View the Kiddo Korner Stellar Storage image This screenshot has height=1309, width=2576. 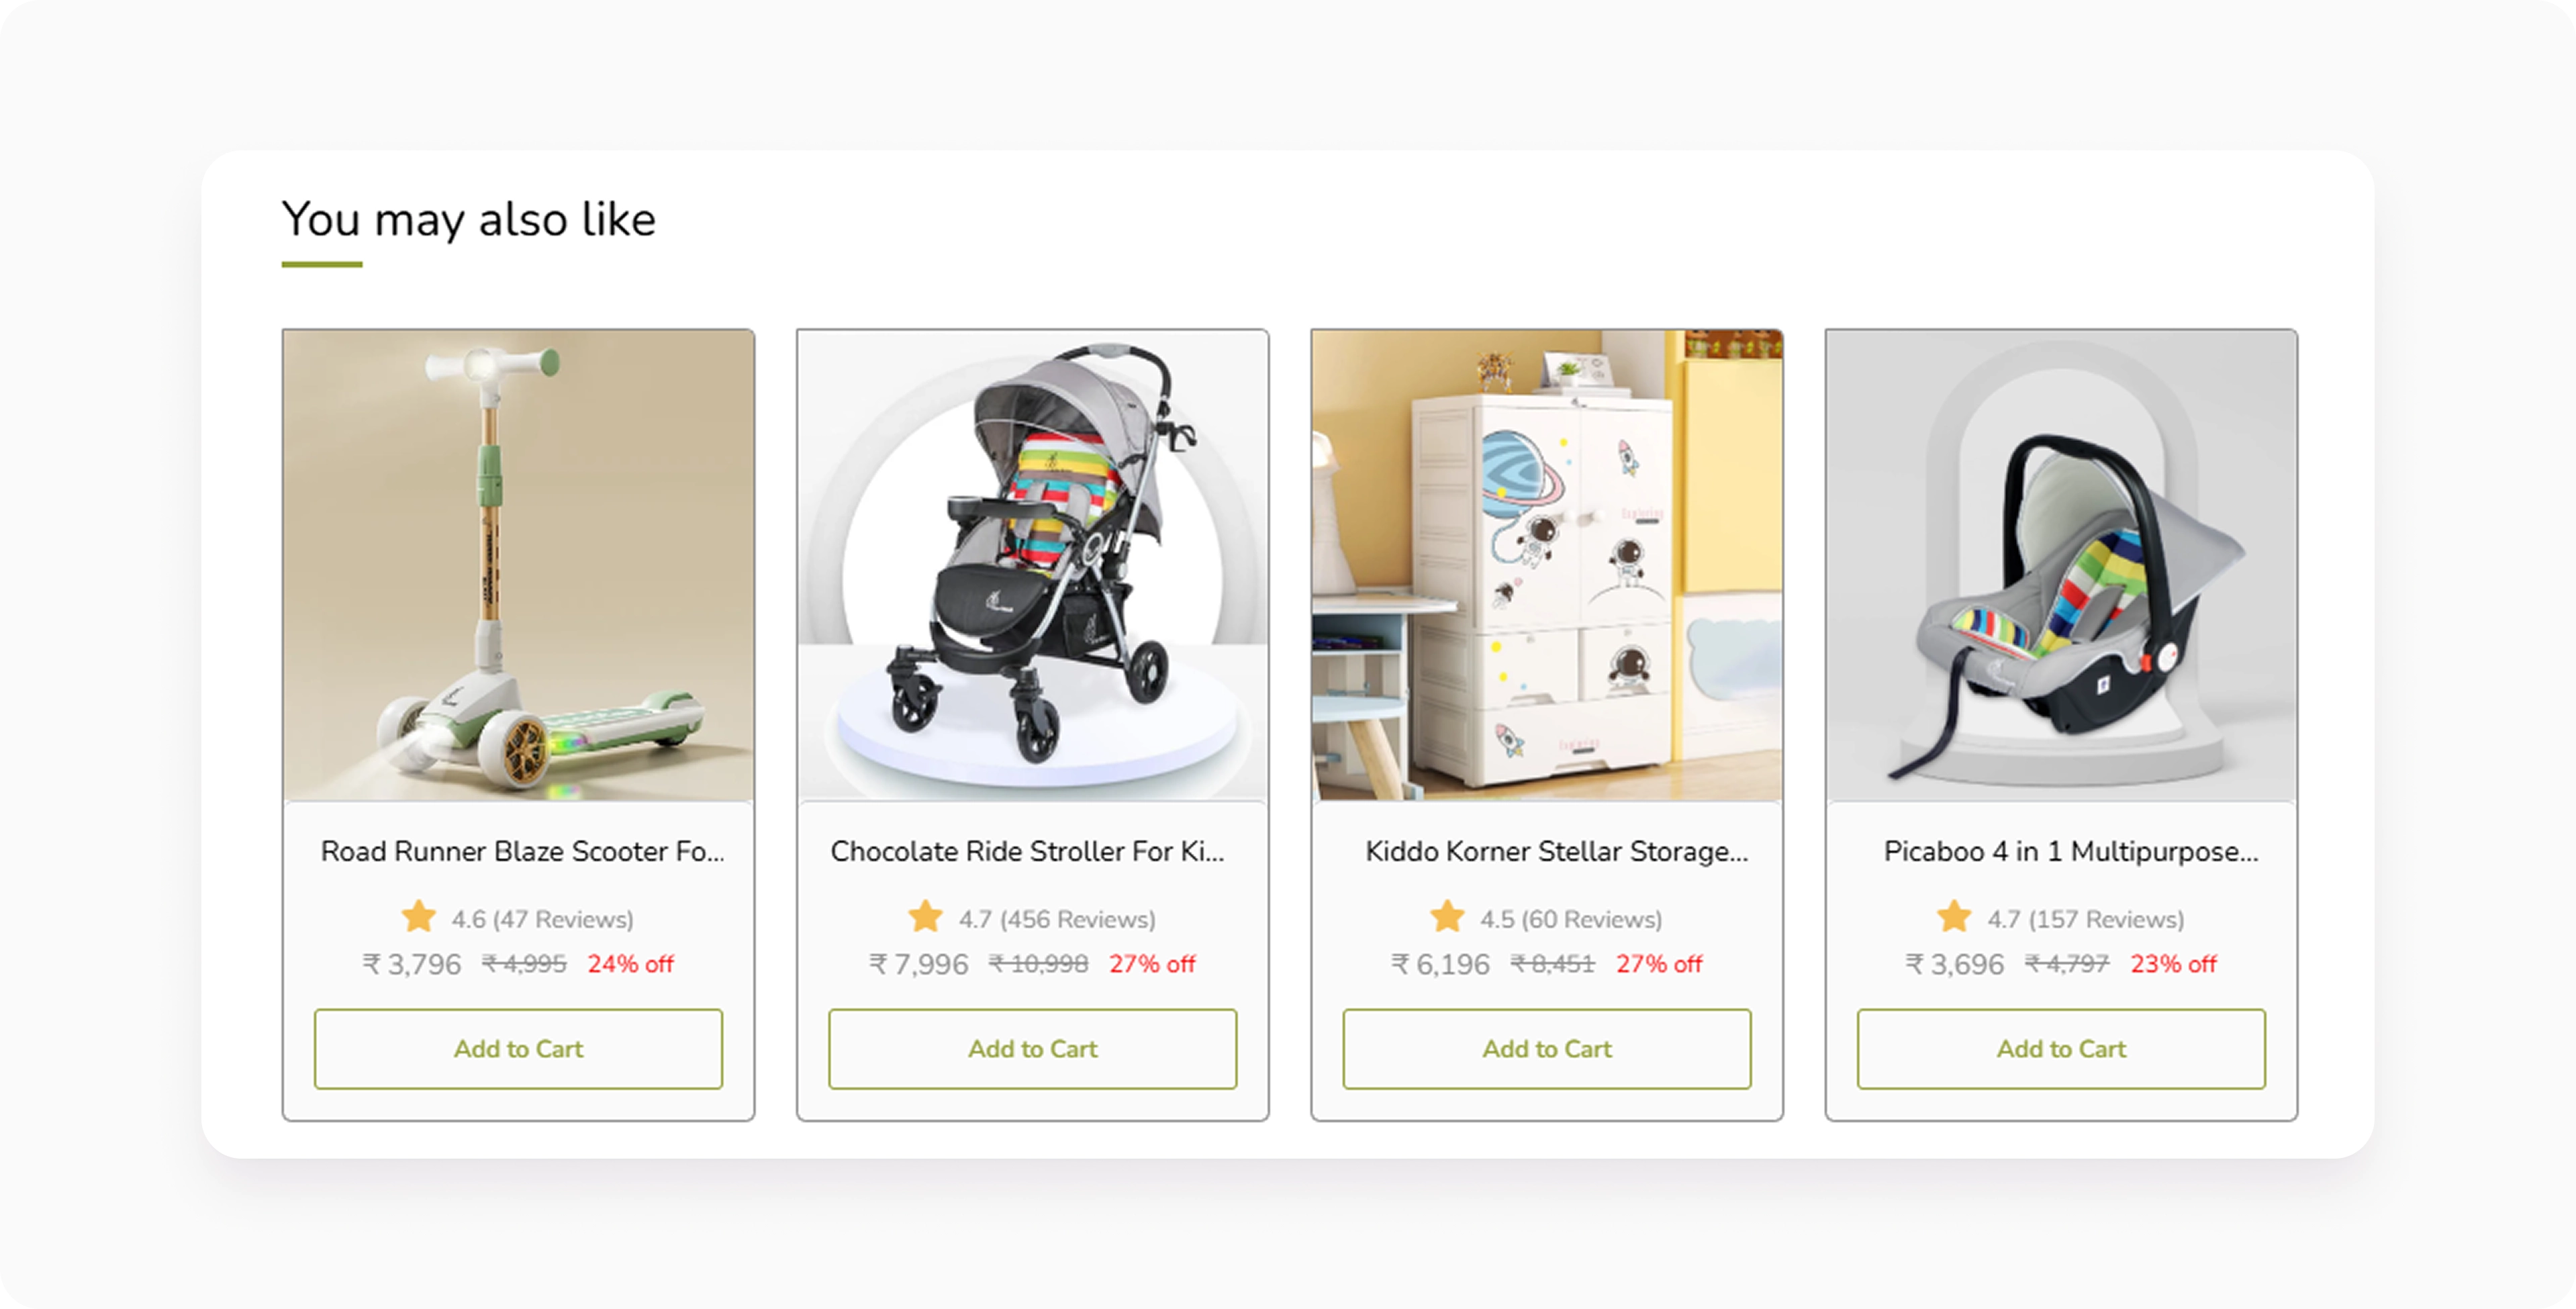pos(1547,565)
